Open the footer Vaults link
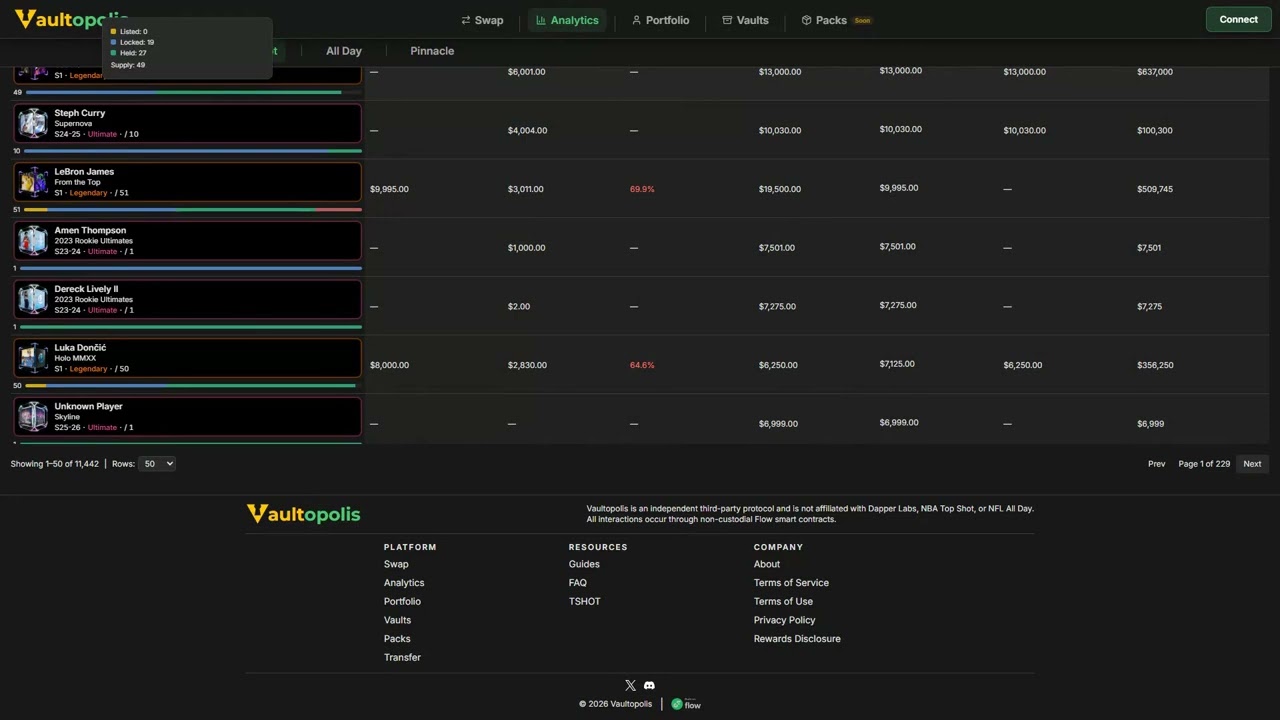1280x720 pixels. [x=397, y=620]
